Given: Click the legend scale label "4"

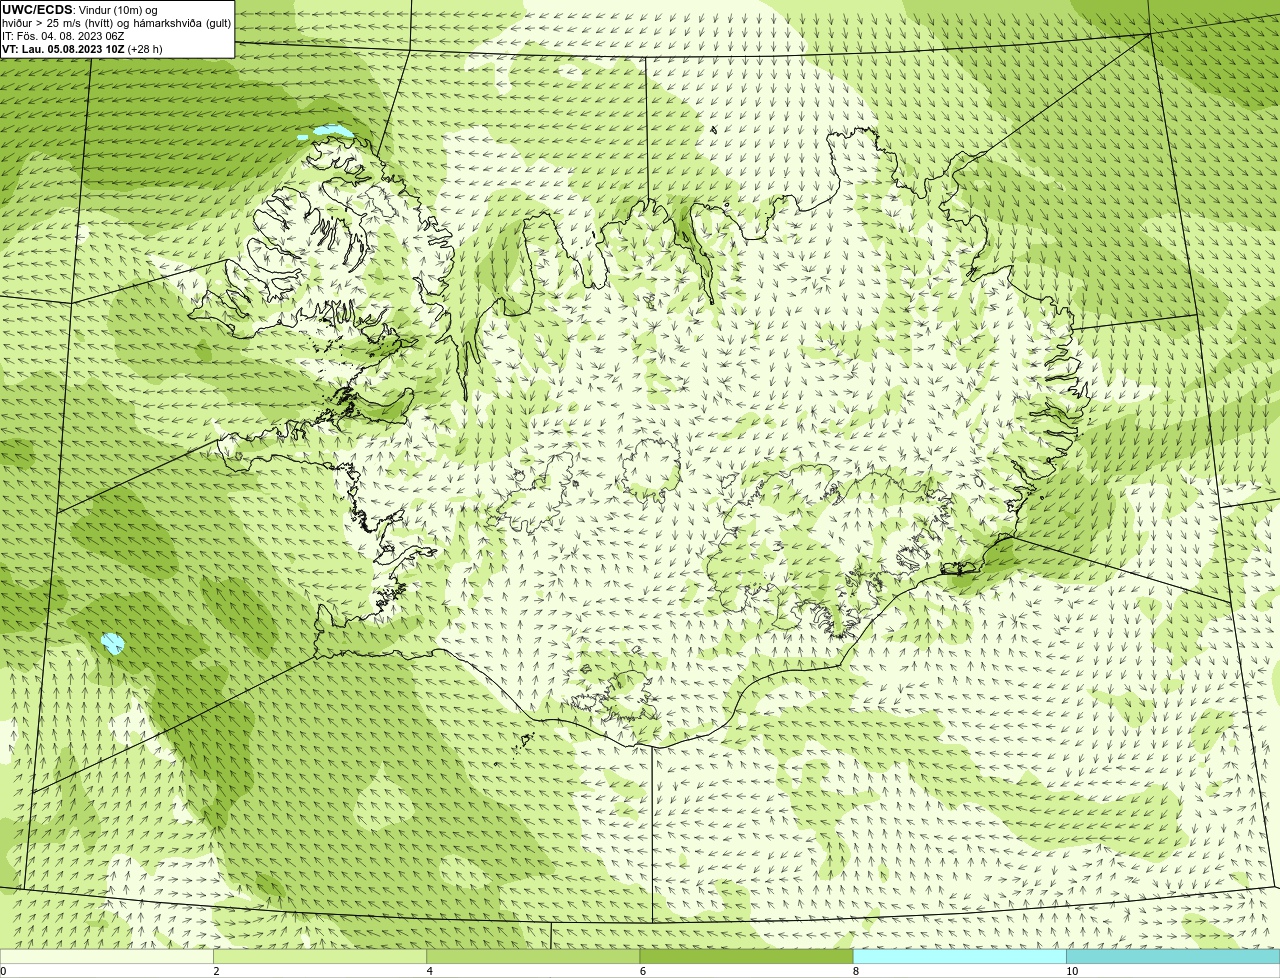Looking at the screenshot, I should (x=430, y=971).
